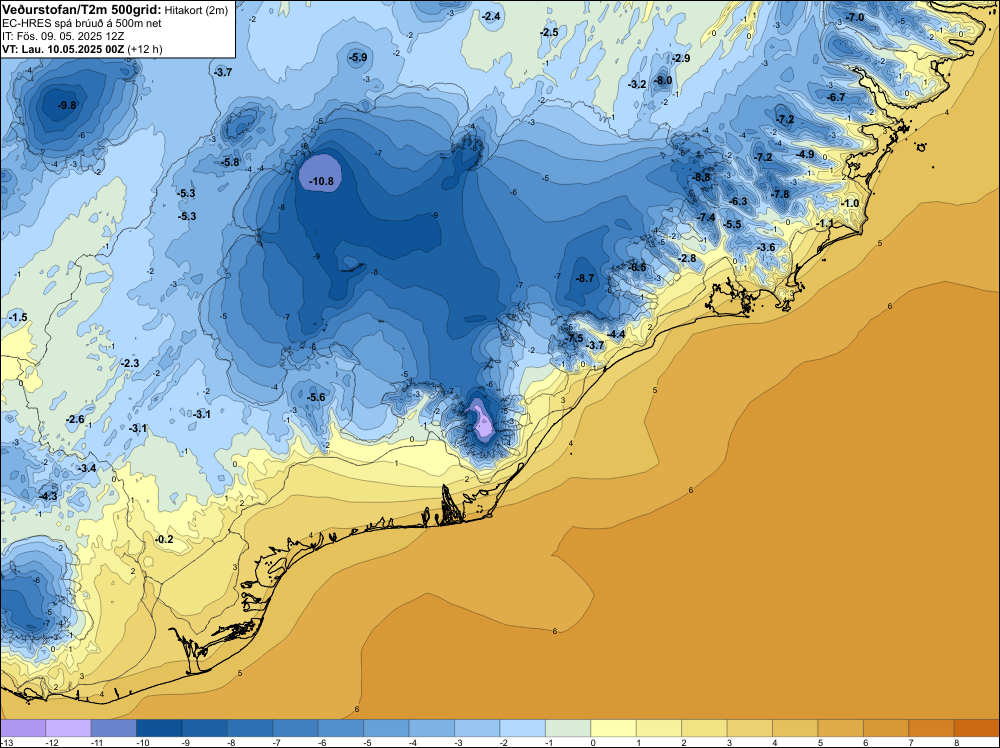1000x748 pixels.
Task: Click the -1.0 temperature label near the coast
Action: pos(849,203)
